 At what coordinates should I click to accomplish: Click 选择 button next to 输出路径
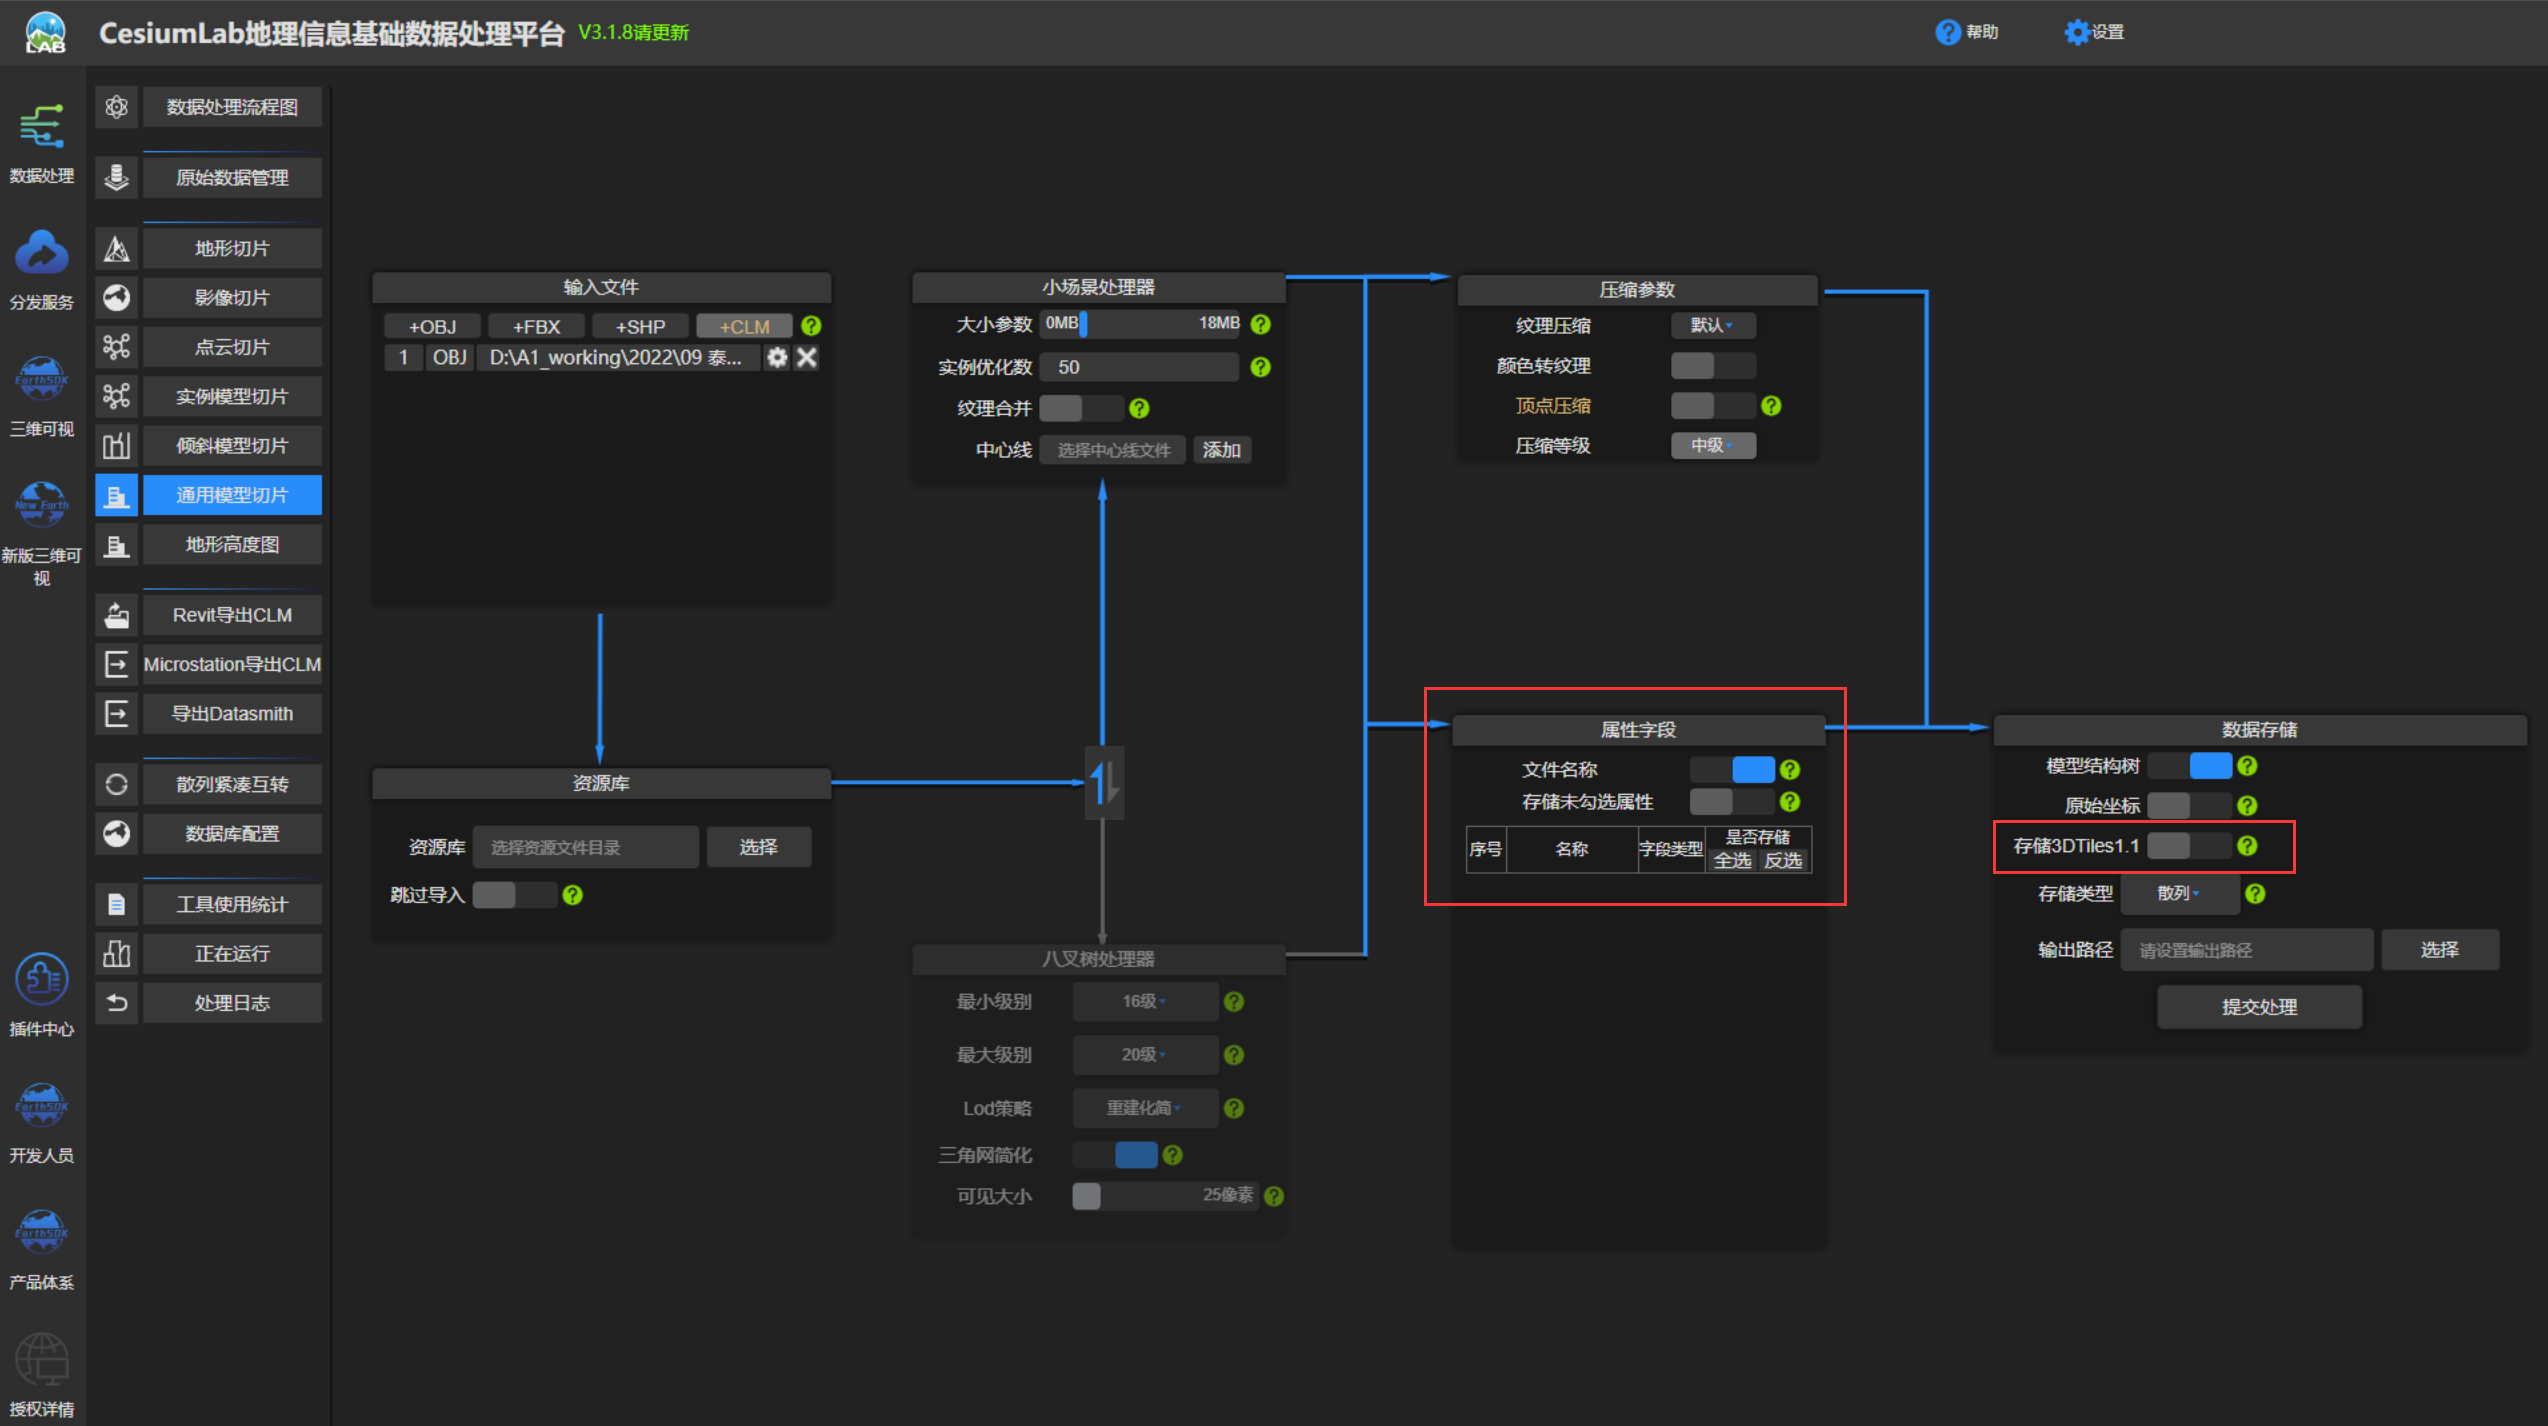click(x=2439, y=950)
